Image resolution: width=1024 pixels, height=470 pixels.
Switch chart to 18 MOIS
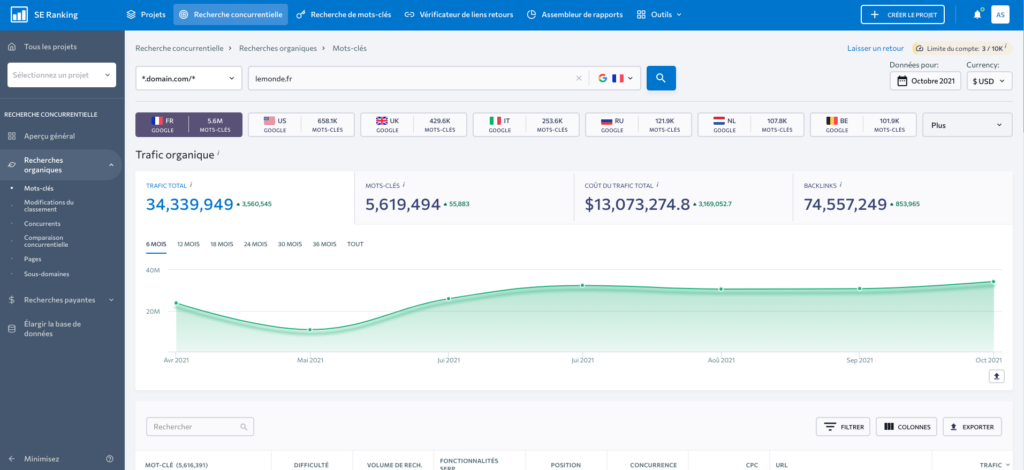coord(221,244)
